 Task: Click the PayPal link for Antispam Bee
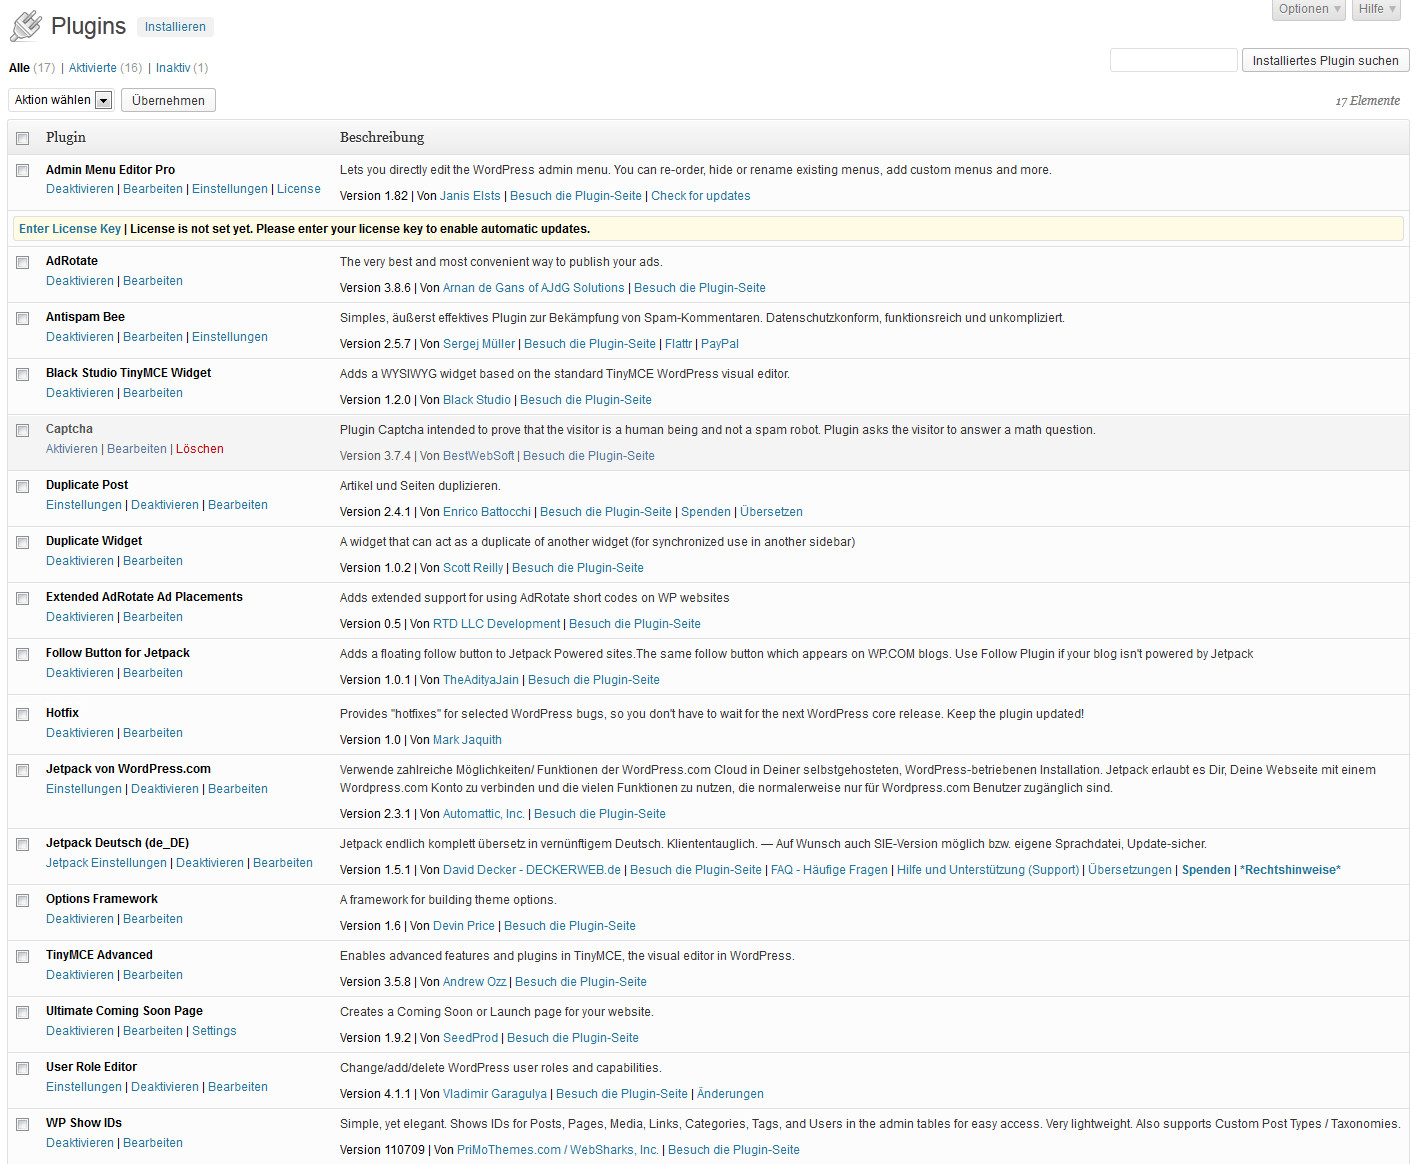(720, 344)
